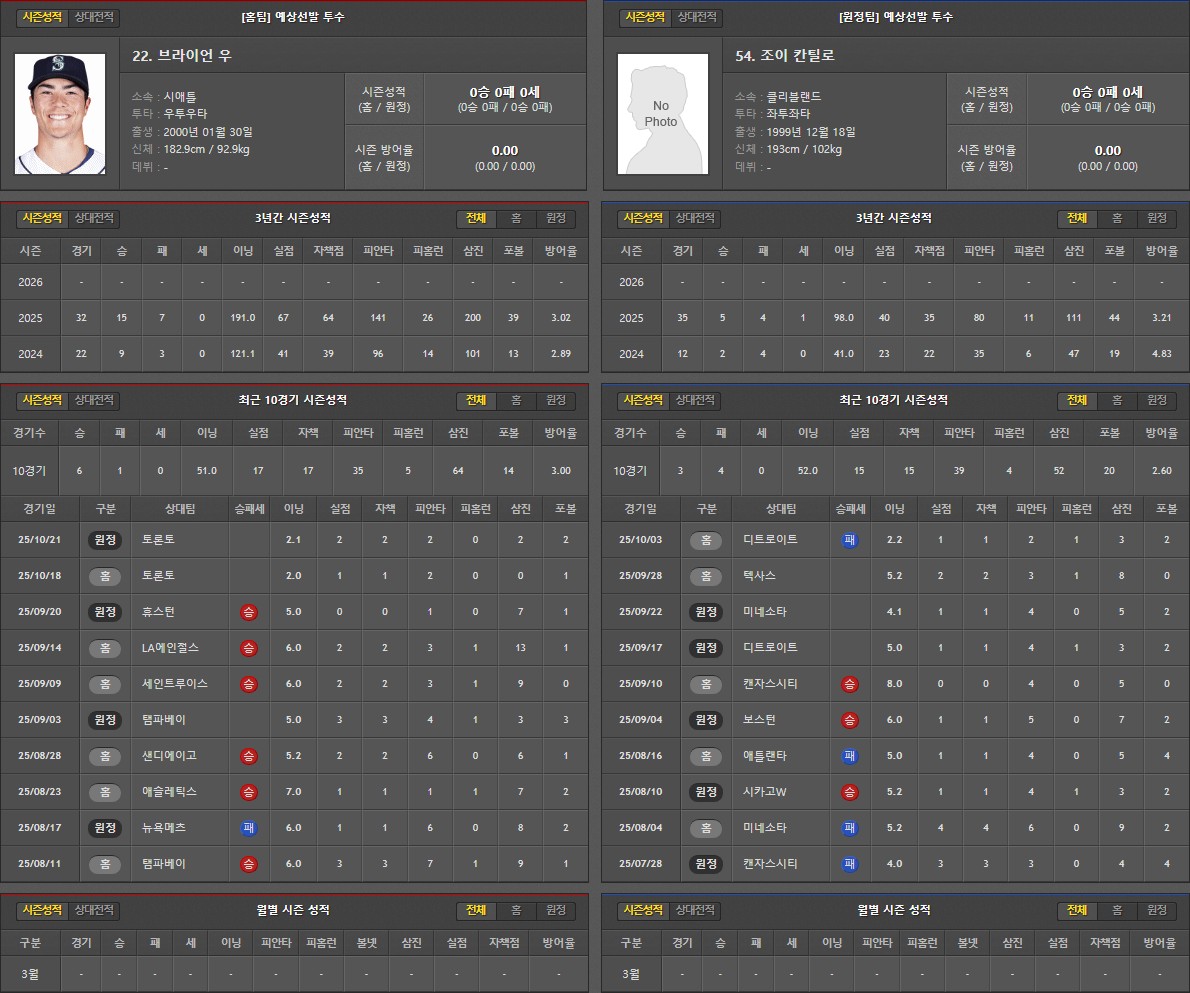Click 시즌성적 tab in home pitcher's monthly stats panel

pyautogui.click(x=43, y=910)
